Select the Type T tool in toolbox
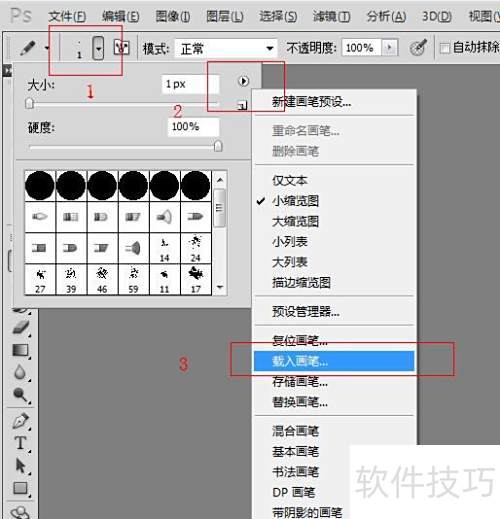The width and height of the screenshot is (500, 519). pos(21,443)
